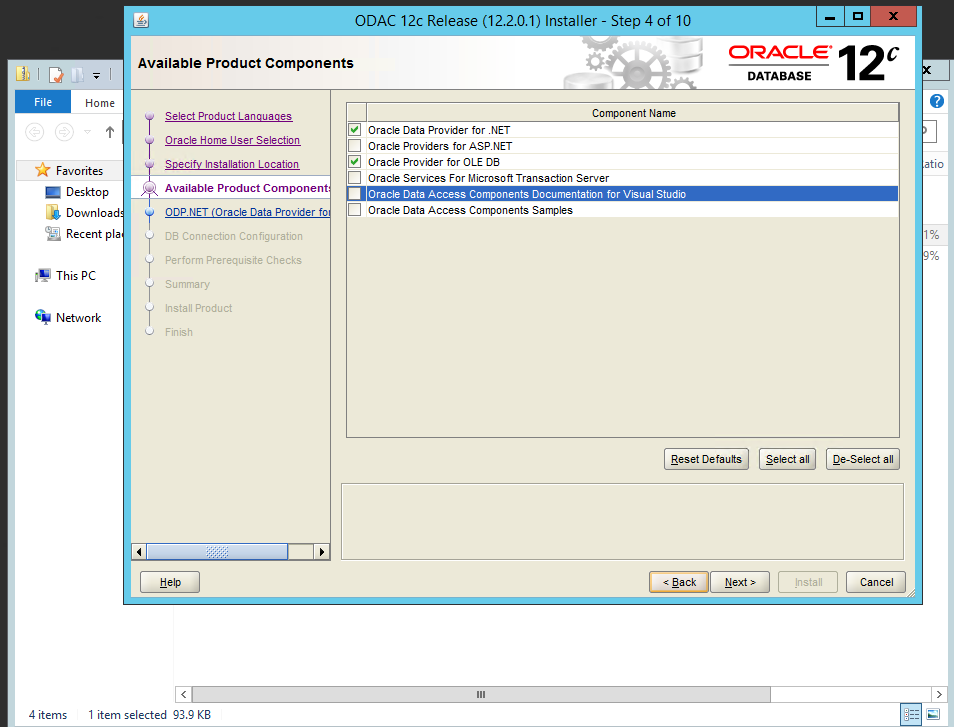Uncheck Oracle Provider for OLE DB
Image resolution: width=954 pixels, height=727 pixels.
(x=355, y=162)
